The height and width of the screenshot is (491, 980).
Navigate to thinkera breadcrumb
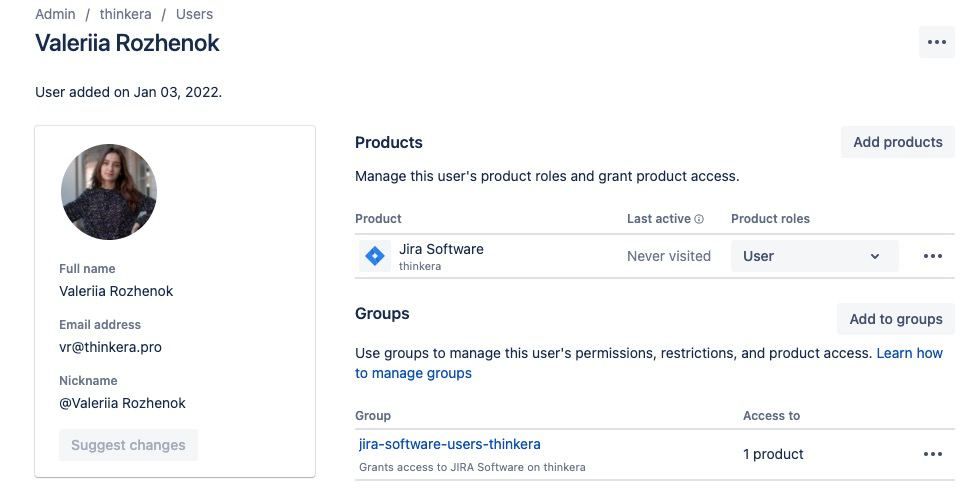[x=124, y=14]
